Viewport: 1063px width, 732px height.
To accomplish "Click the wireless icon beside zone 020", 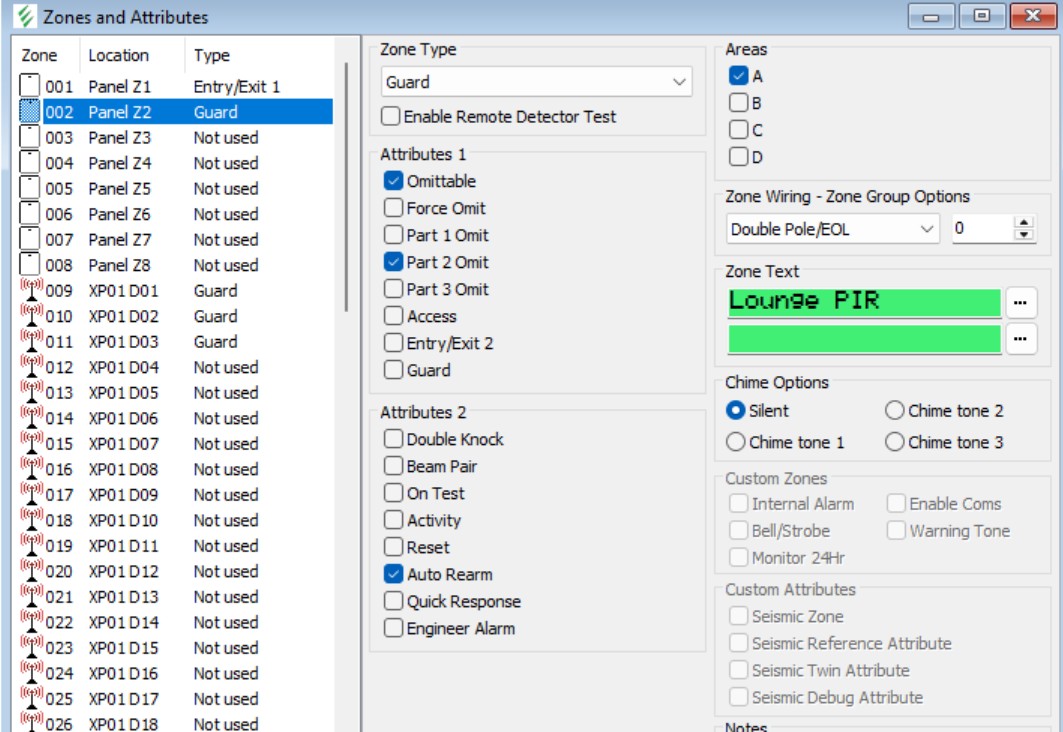I will tap(30, 572).
